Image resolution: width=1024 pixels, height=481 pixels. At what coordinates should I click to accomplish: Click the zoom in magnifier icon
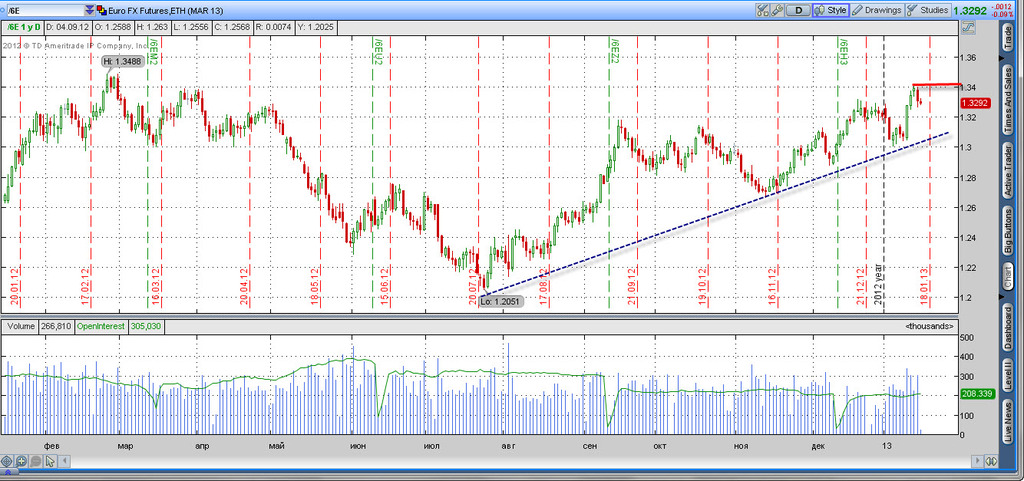[x=22, y=461]
